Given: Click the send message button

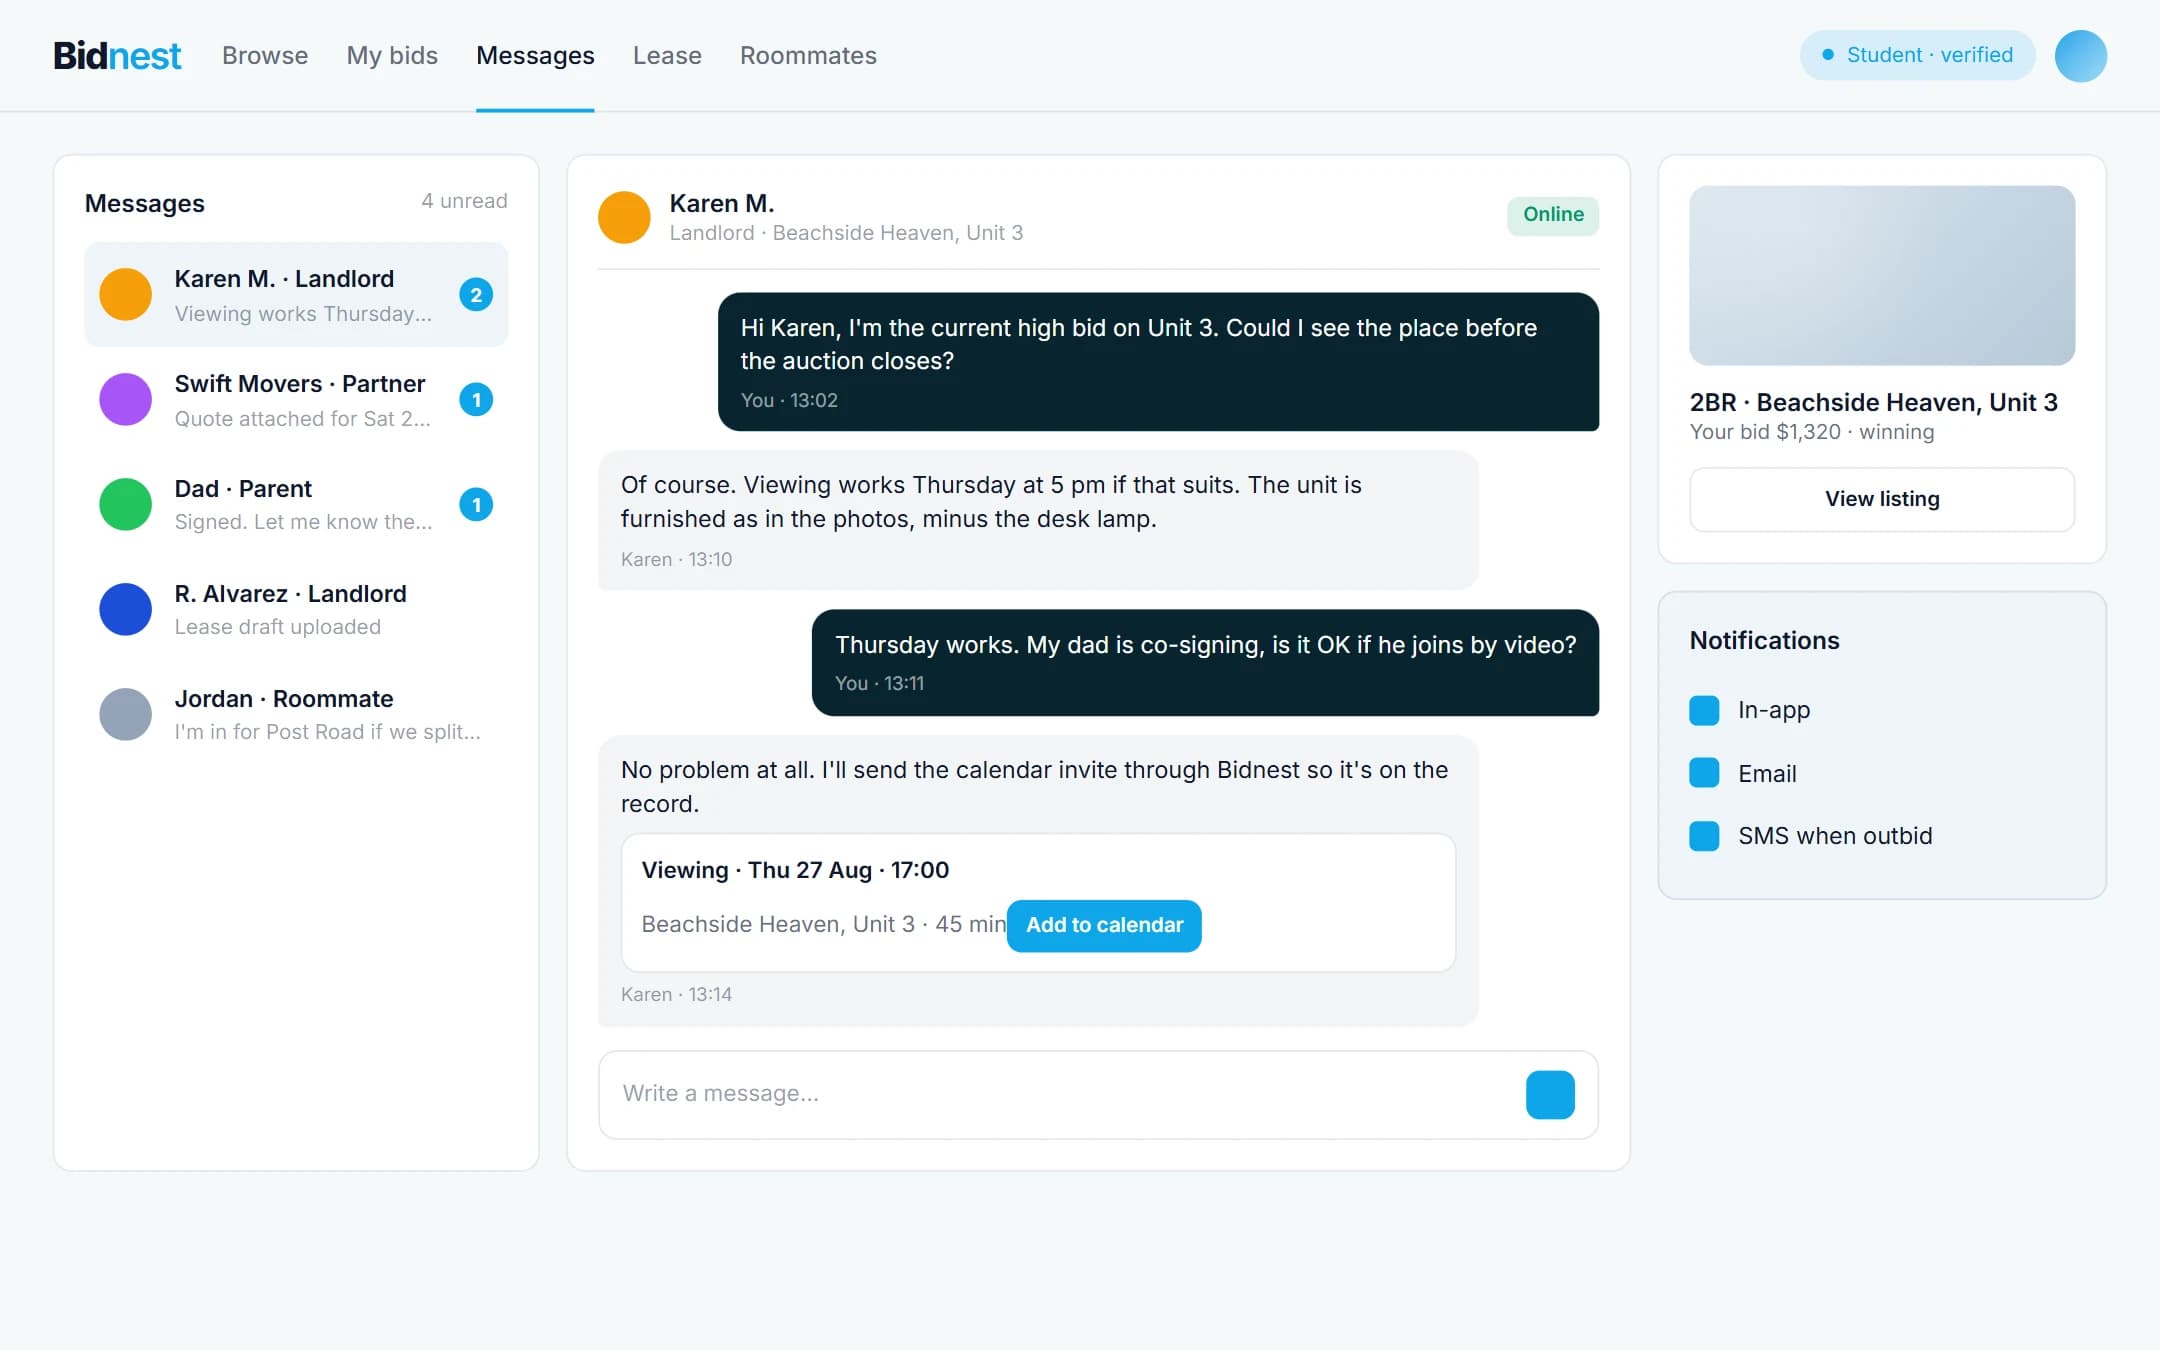Looking at the screenshot, I should [1550, 1094].
